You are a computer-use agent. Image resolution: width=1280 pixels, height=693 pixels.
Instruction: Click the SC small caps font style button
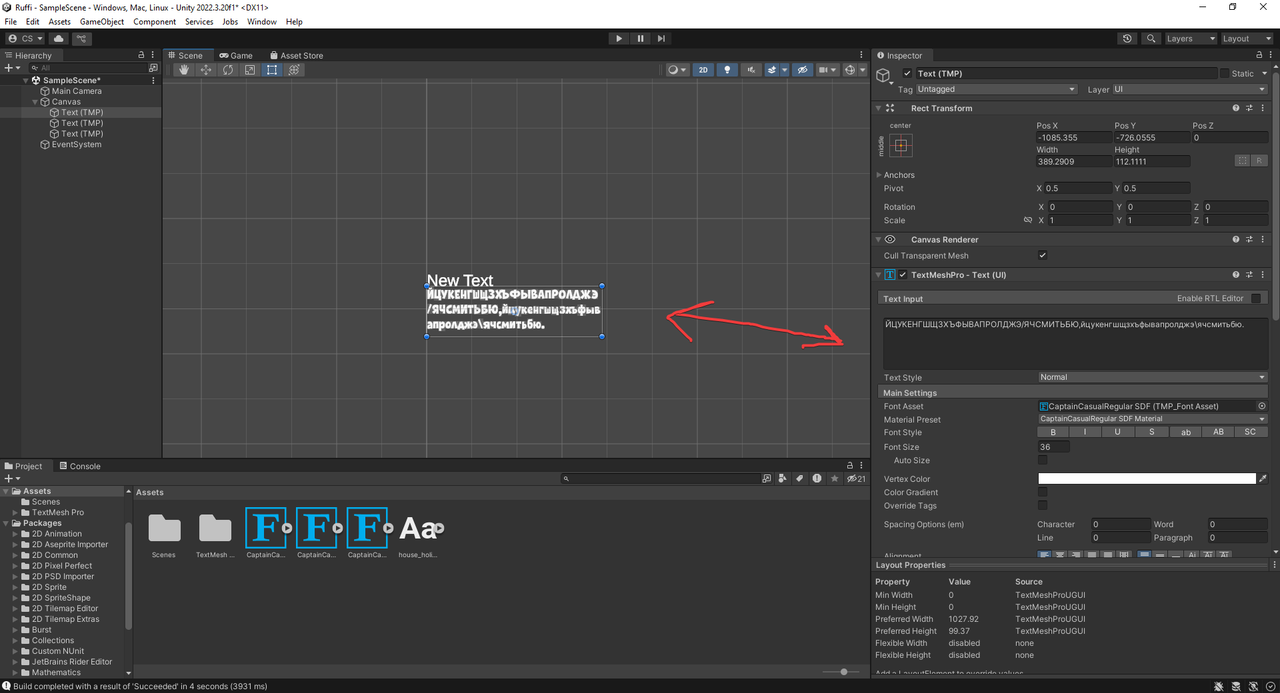point(1251,433)
